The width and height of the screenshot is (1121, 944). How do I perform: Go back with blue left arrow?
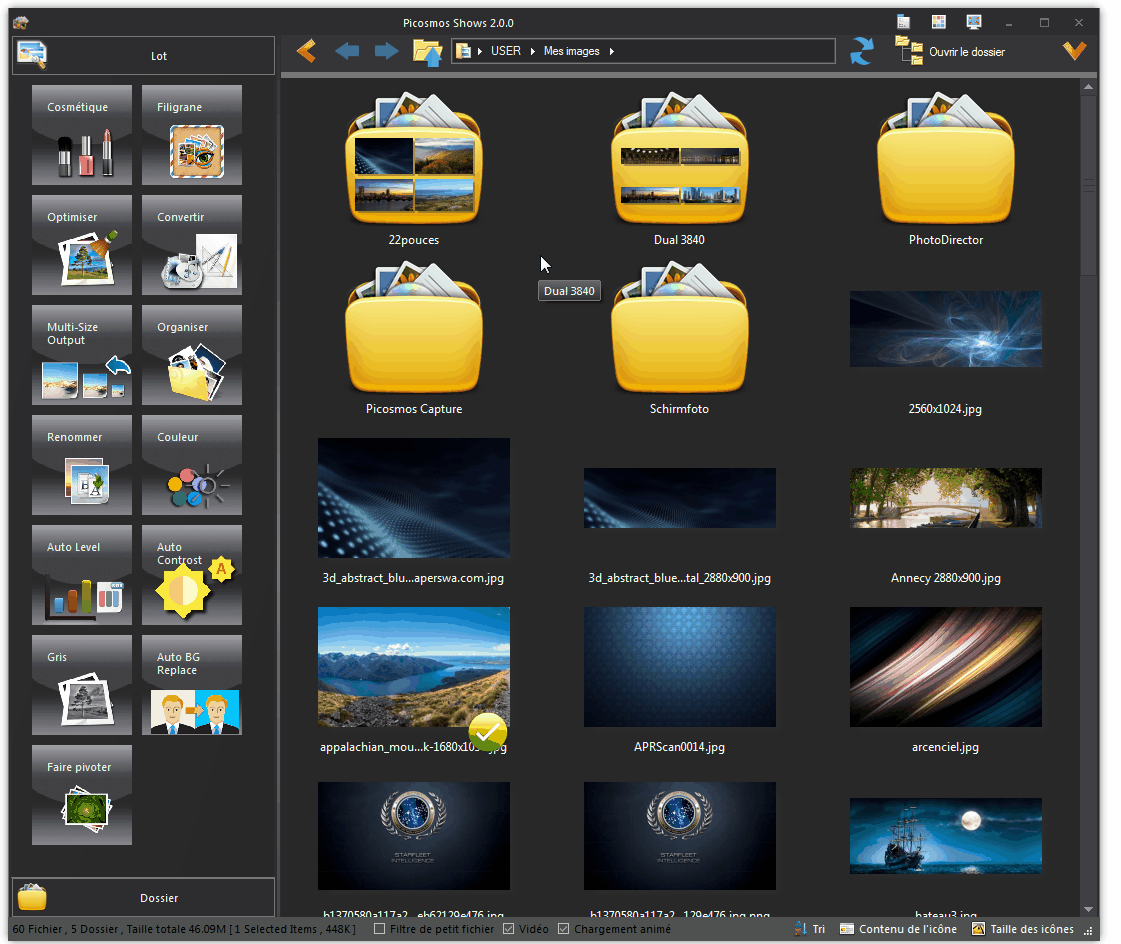[347, 51]
